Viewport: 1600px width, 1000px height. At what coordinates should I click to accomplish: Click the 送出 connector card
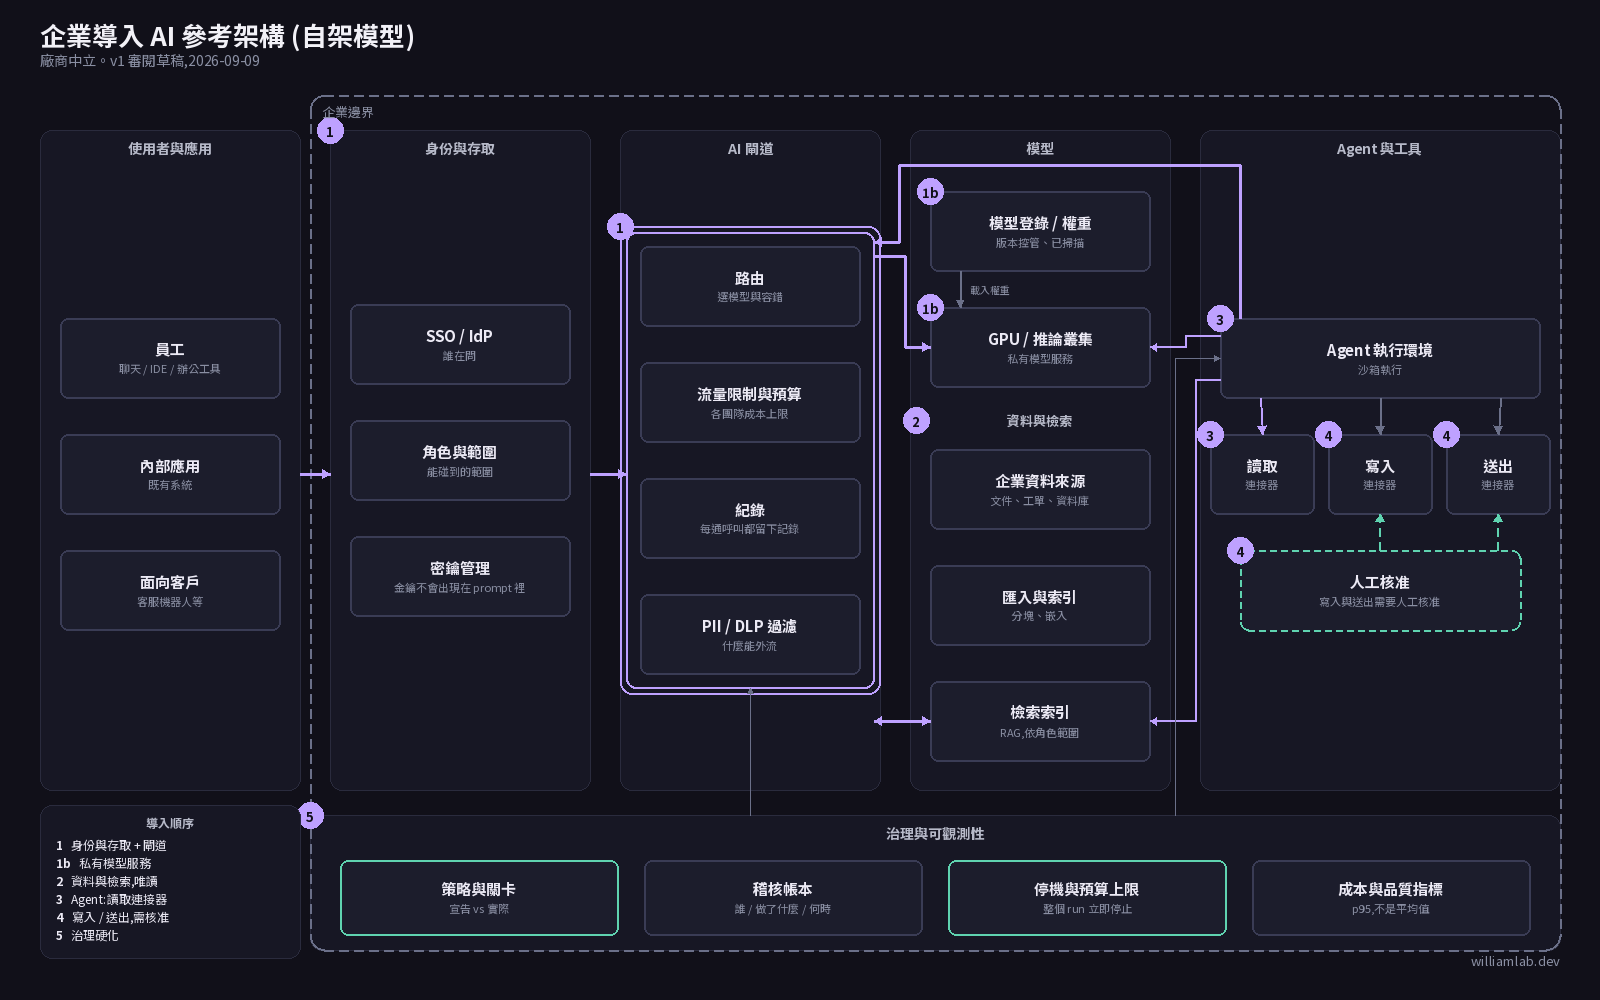tap(1498, 474)
